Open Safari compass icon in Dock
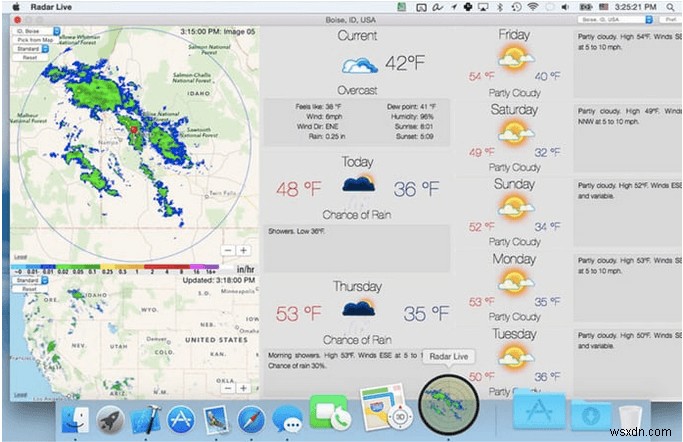Viewport: 683px width, 442px height. point(251,420)
